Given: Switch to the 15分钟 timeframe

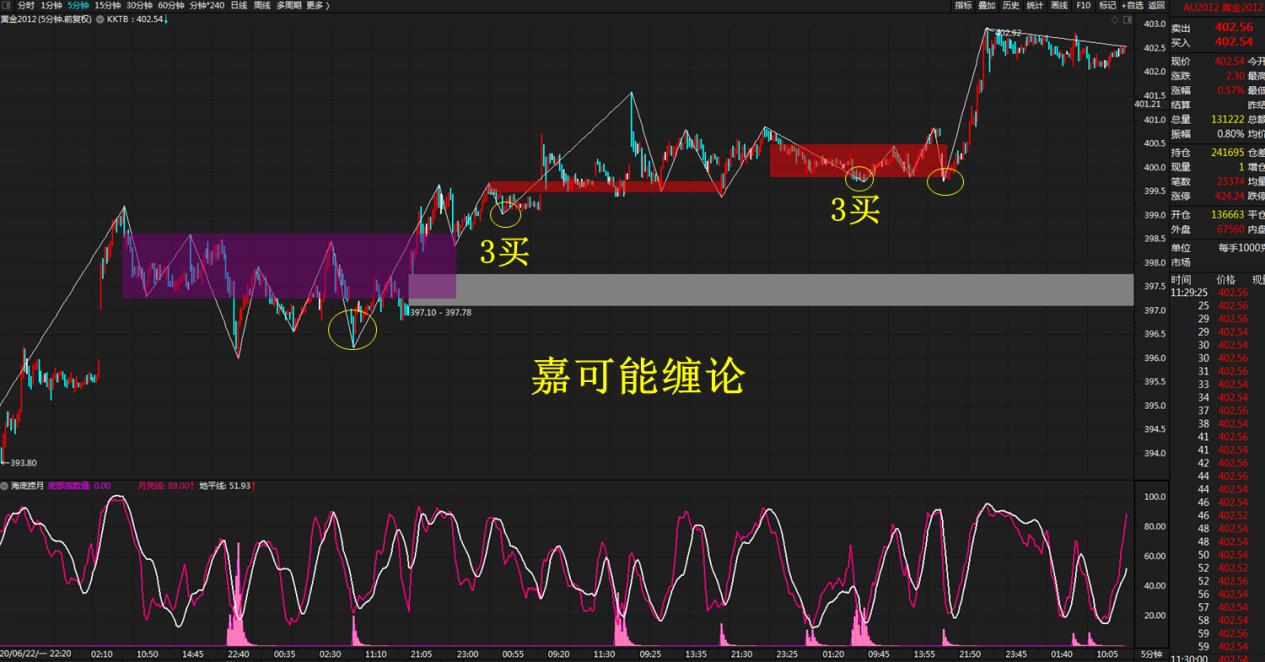Looking at the screenshot, I should pyautogui.click(x=107, y=5).
